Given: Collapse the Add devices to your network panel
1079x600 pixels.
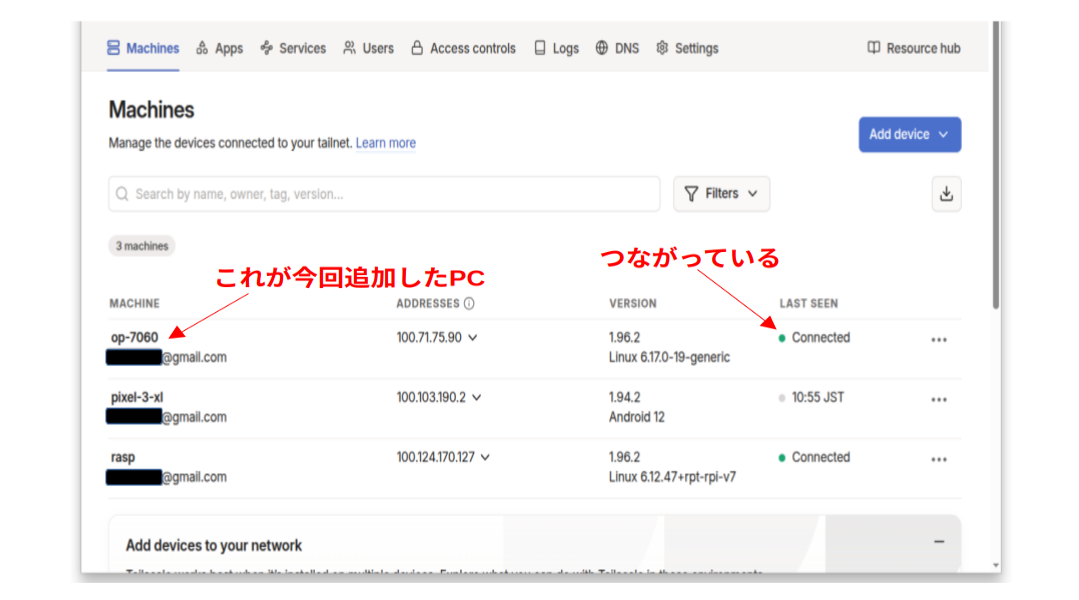Looking at the screenshot, I should click(939, 542).
